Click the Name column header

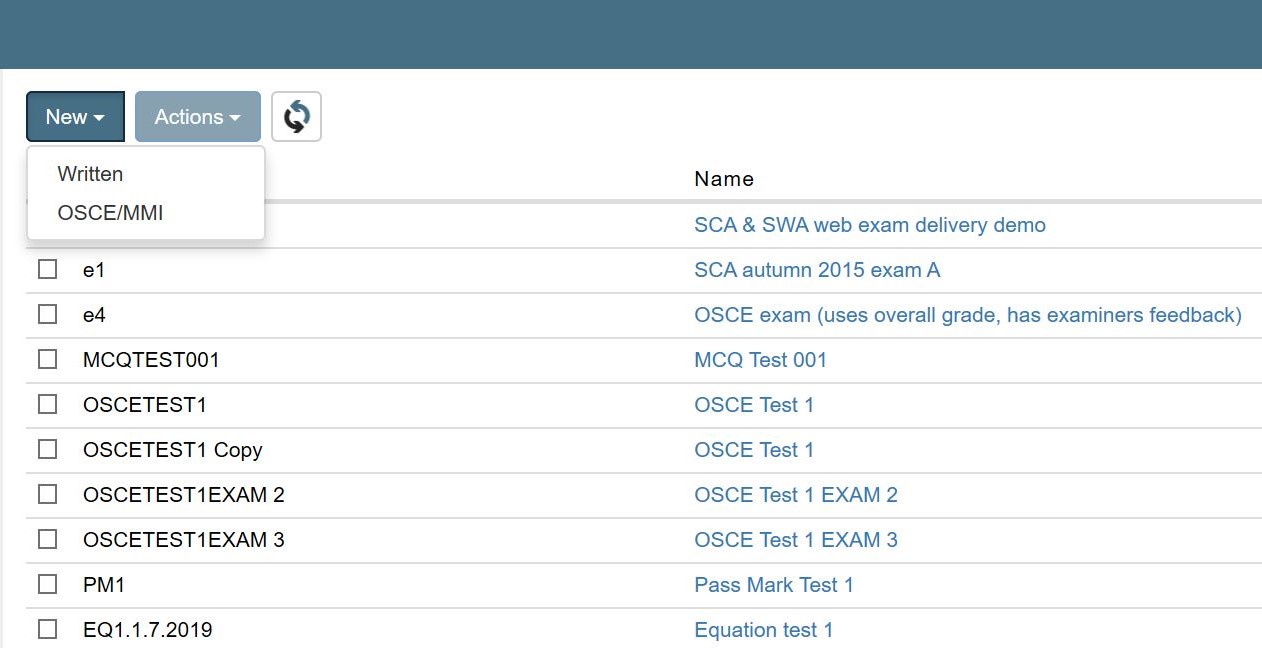tap(724, 179)
